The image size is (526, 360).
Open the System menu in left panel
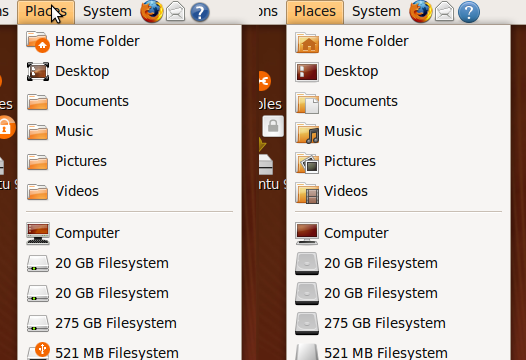pos(107,12)
